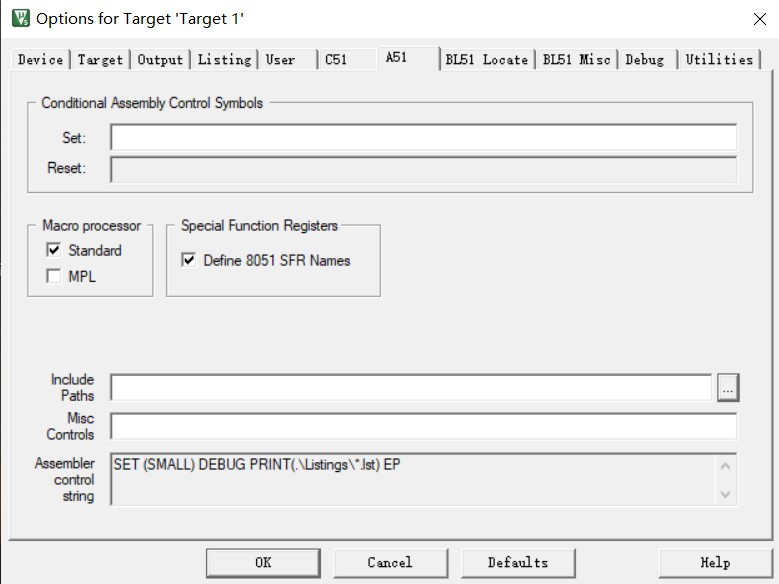Focus the Misc Controls text field
The height and width of the screenshot is (584, 779).
coord(423,426)
